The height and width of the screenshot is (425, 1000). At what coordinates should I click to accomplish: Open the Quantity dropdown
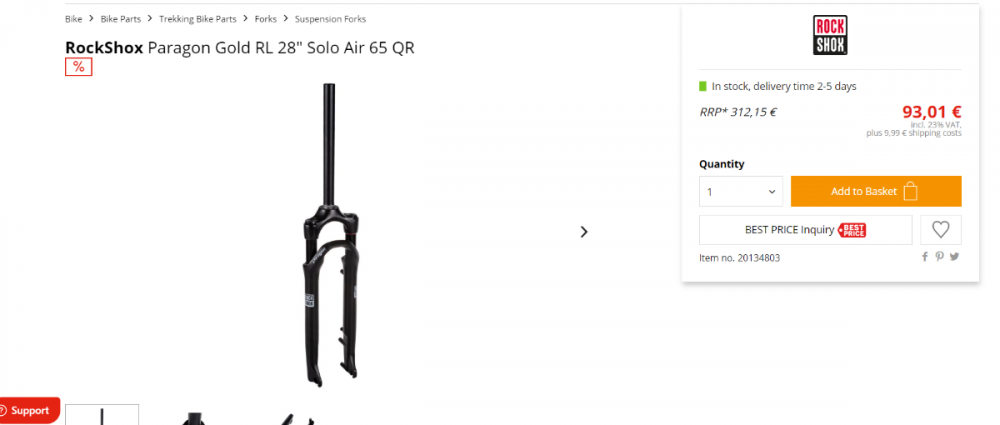coord(741,191)
